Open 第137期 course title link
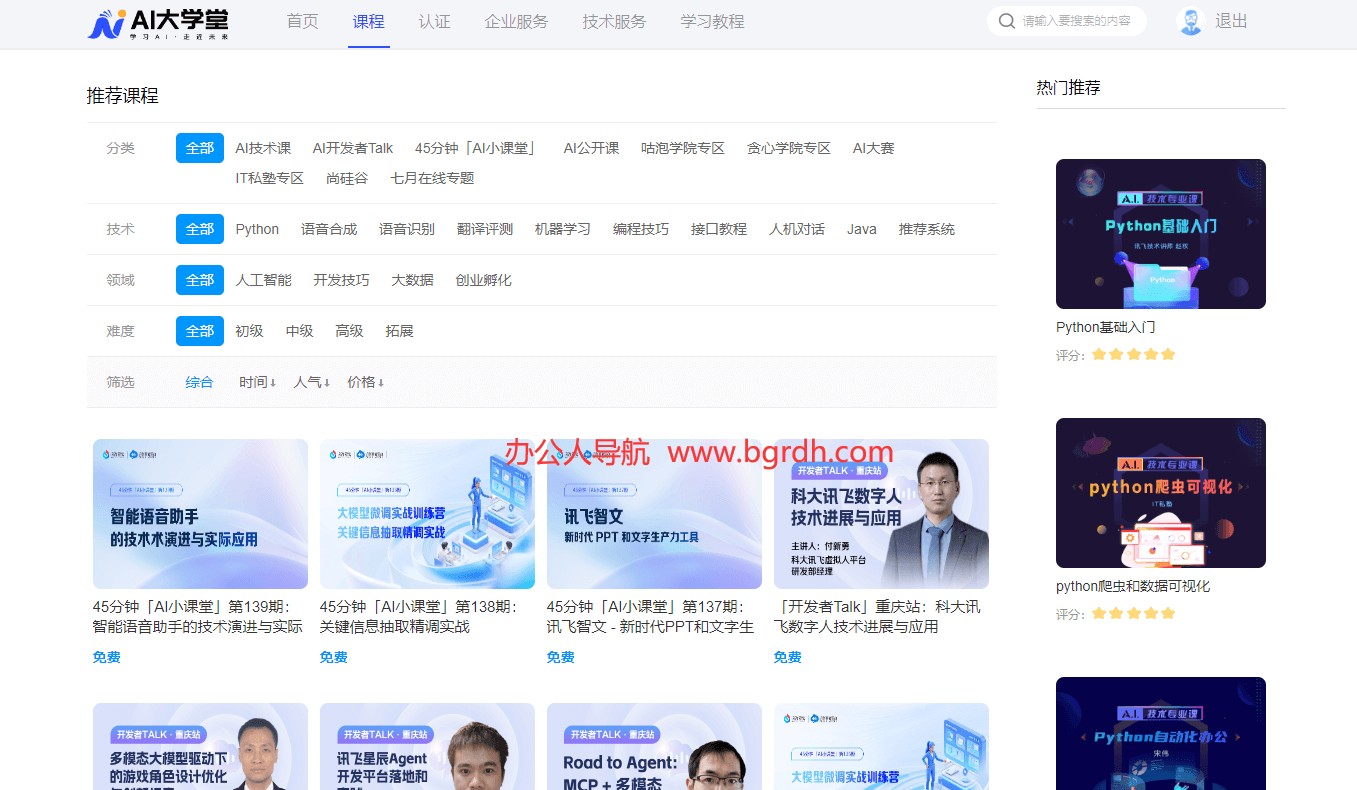The image size is (1357, 790). 651,617
